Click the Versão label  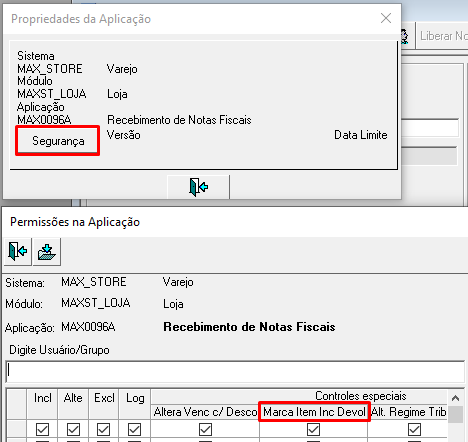click(x=124, y=135)
